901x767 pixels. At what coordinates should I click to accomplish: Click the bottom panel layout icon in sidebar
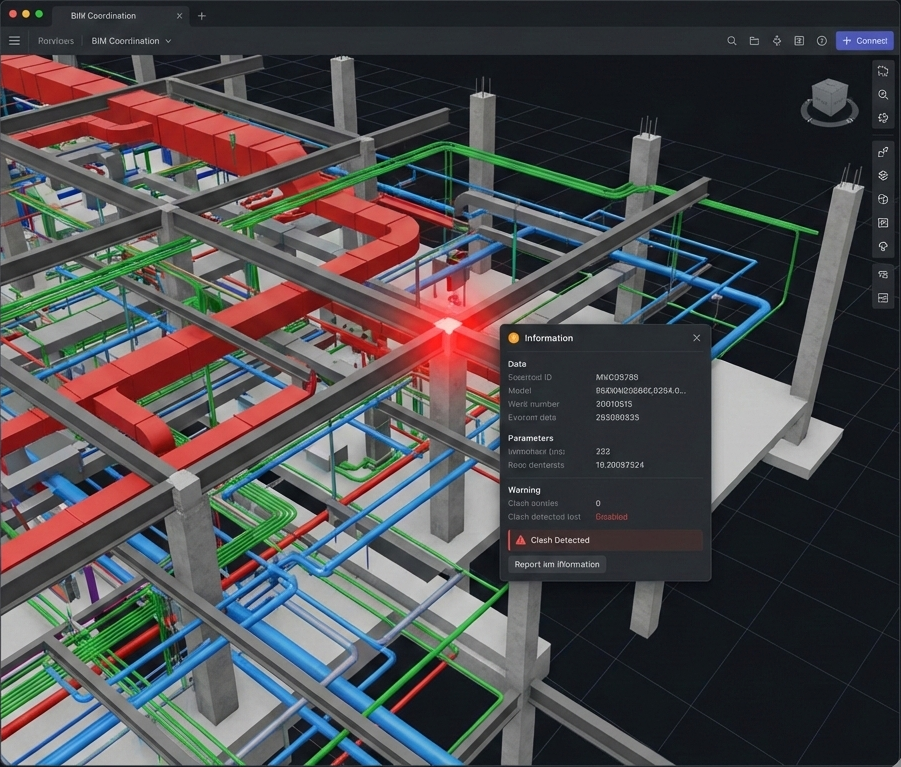click(x=883, y=298)
